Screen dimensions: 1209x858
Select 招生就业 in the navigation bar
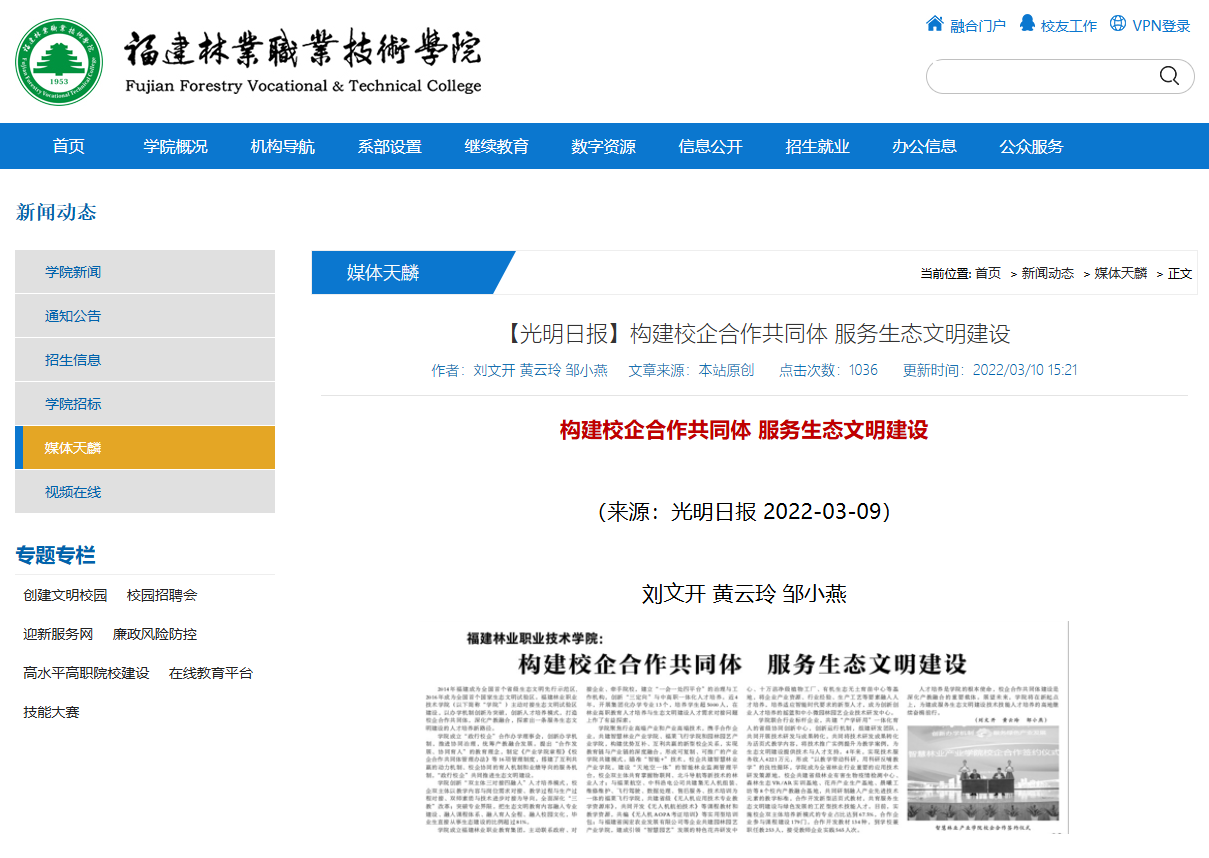(x=817, y=147)
